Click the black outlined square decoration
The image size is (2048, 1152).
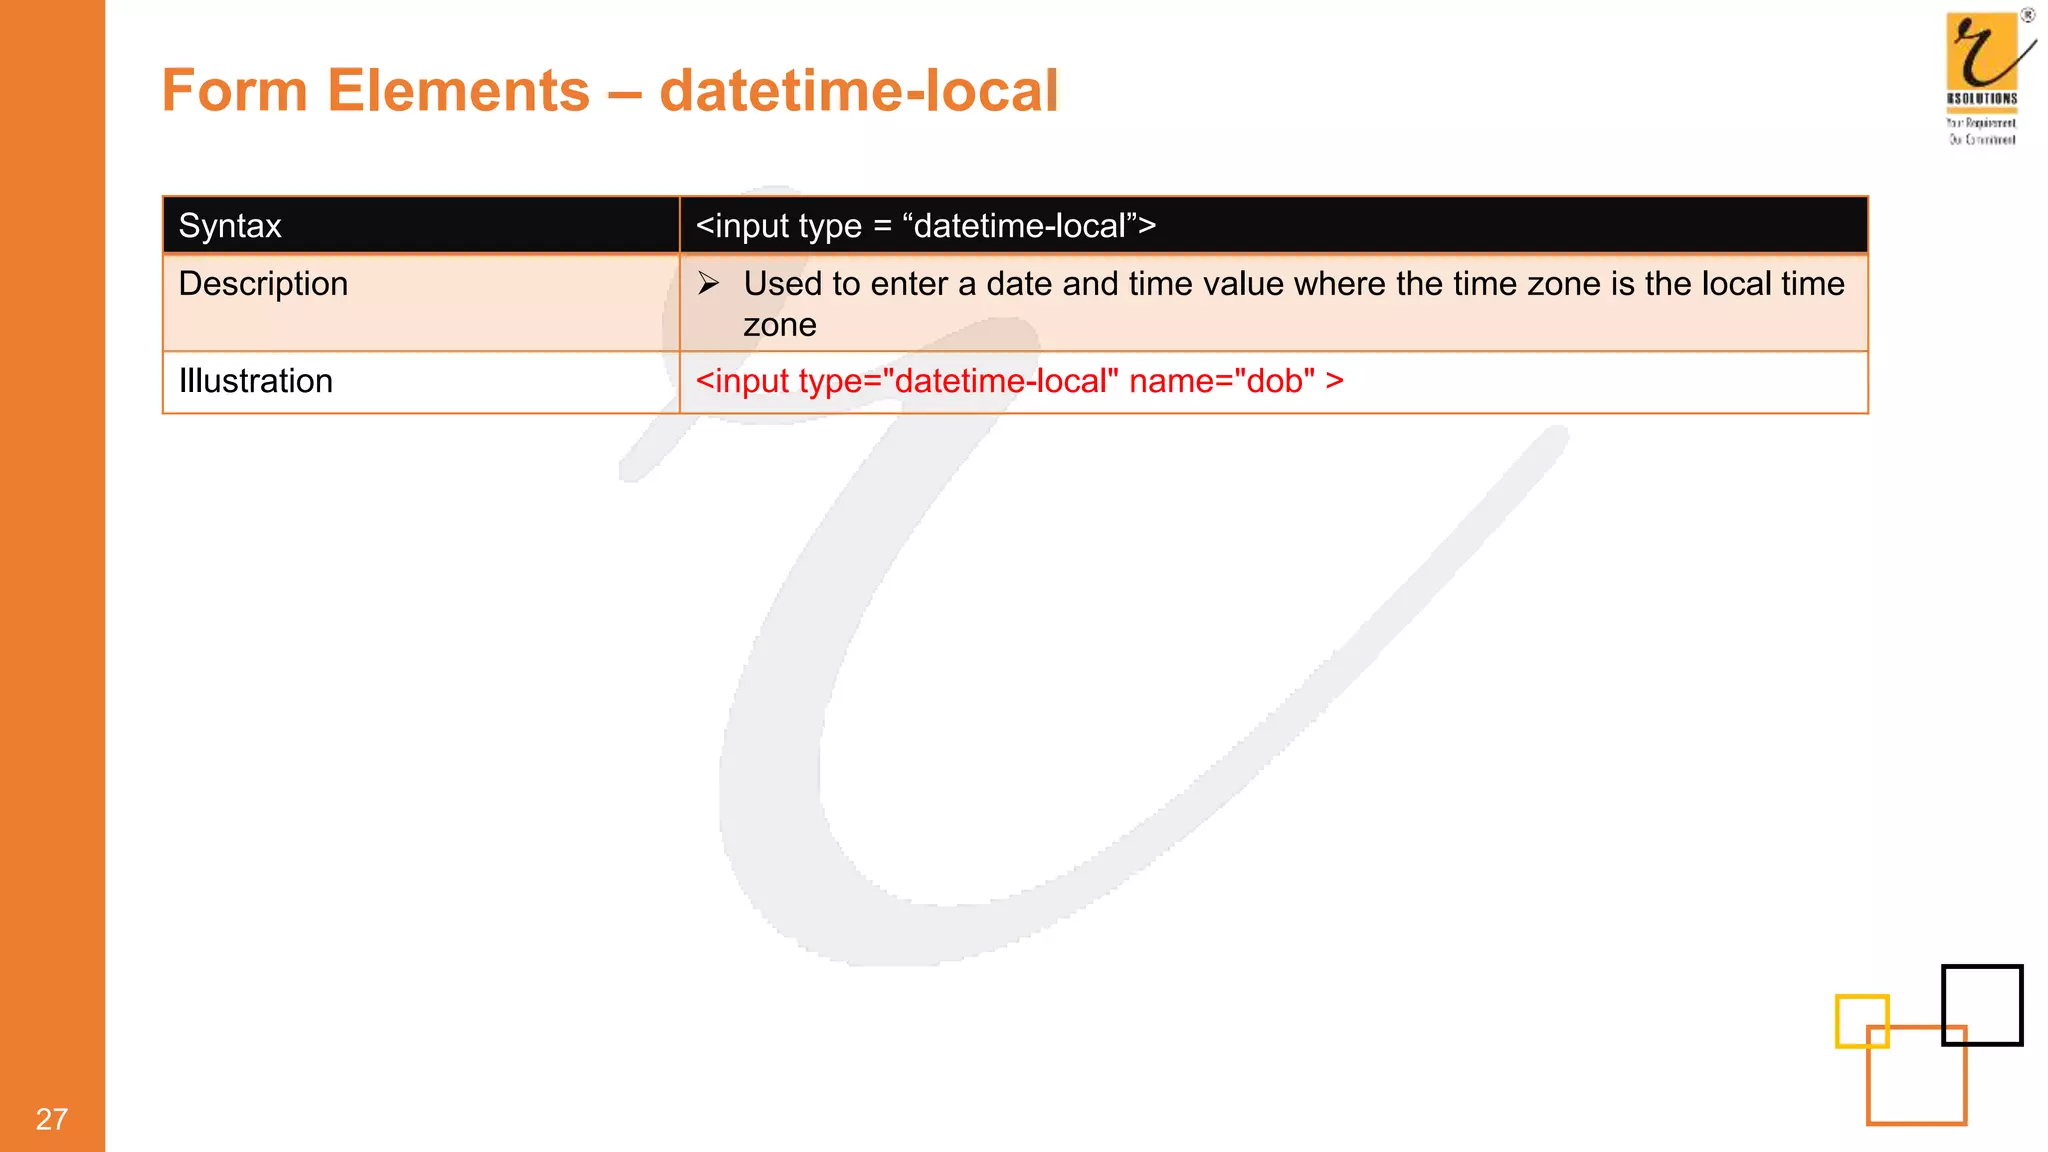click(1982, 1004)
